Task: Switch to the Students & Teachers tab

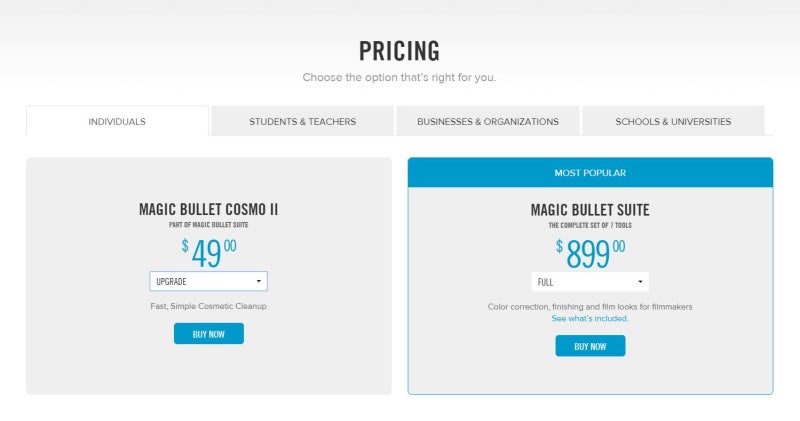Action: coord(303,121)
